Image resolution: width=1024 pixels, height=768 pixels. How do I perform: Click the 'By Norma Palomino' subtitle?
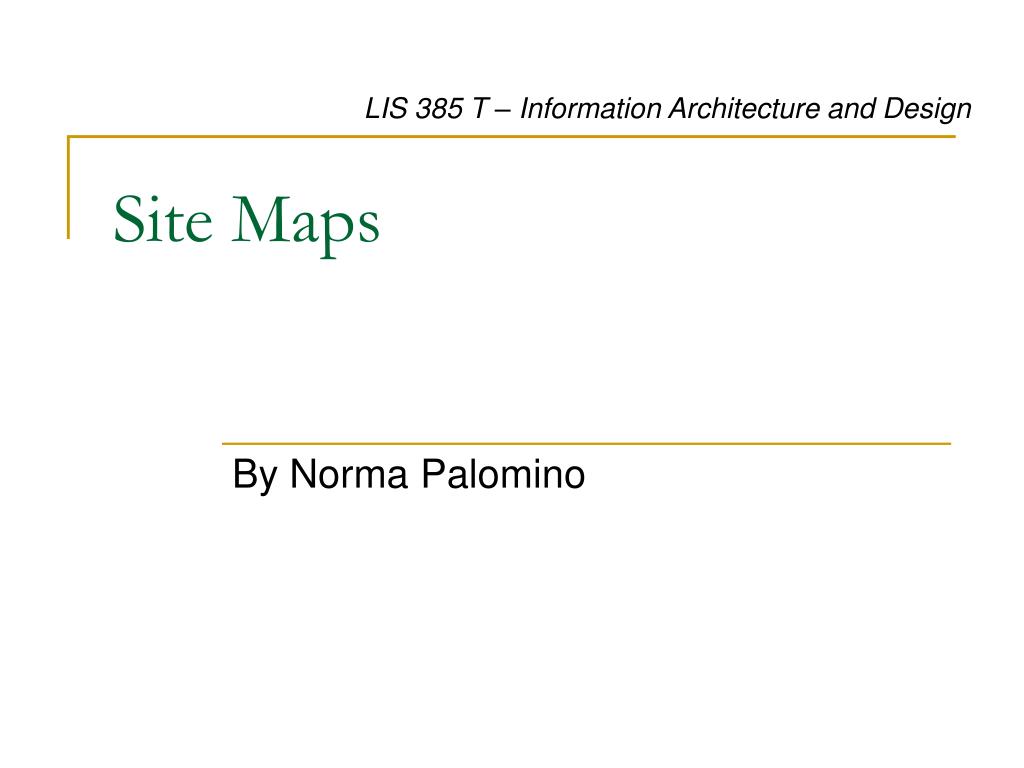click(x=408, y=474)
